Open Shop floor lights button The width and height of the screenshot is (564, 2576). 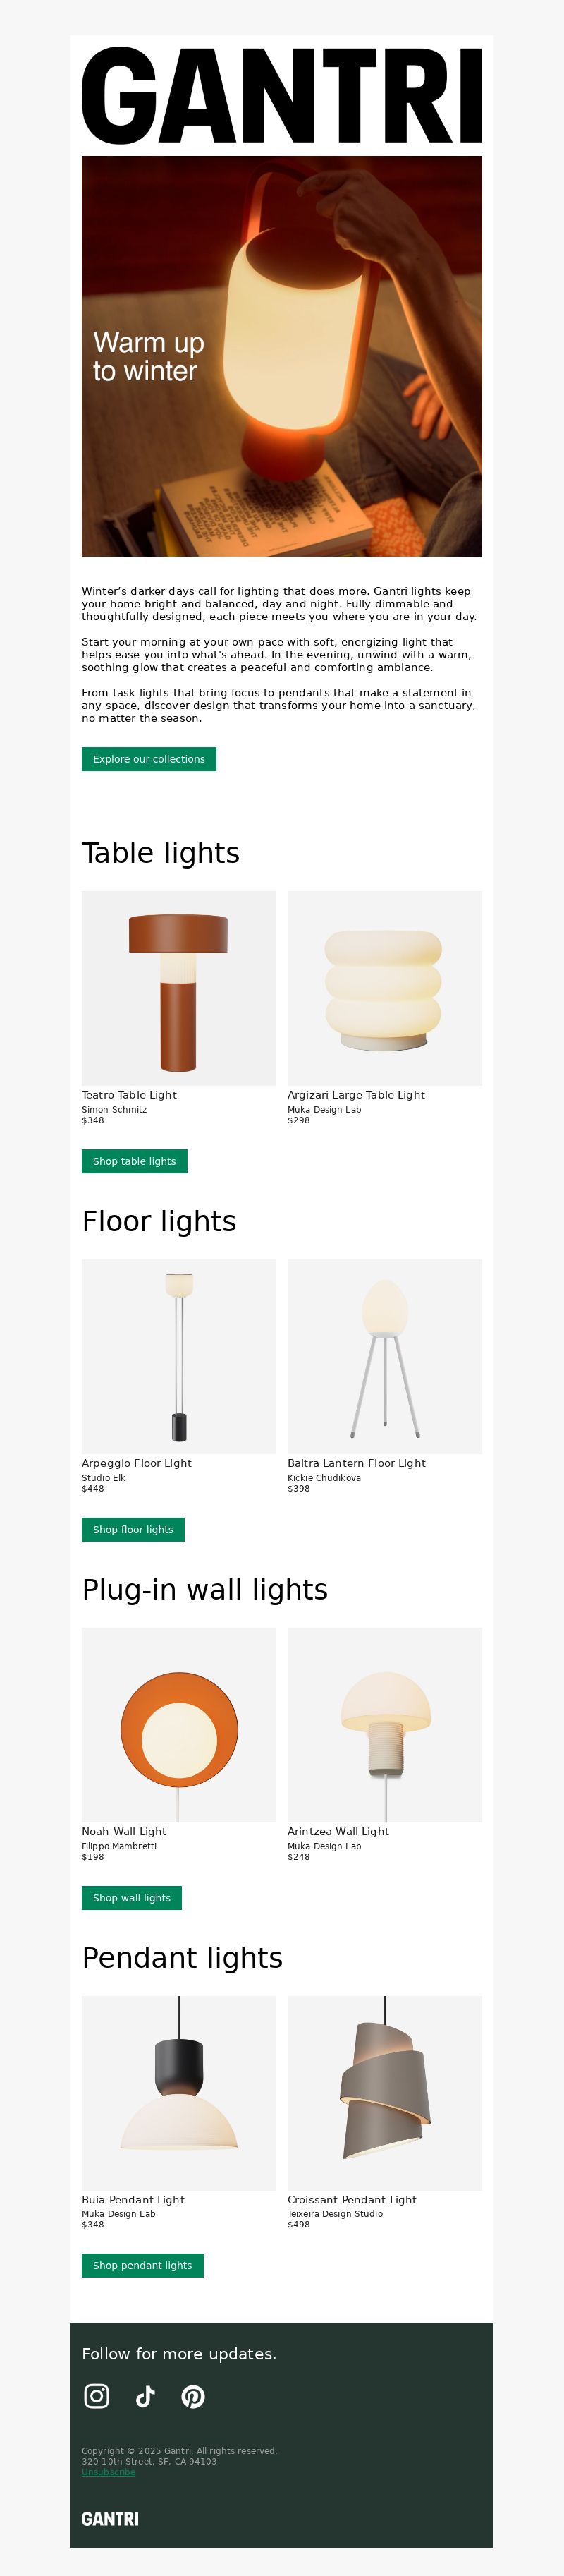[x=133, y=1529]
